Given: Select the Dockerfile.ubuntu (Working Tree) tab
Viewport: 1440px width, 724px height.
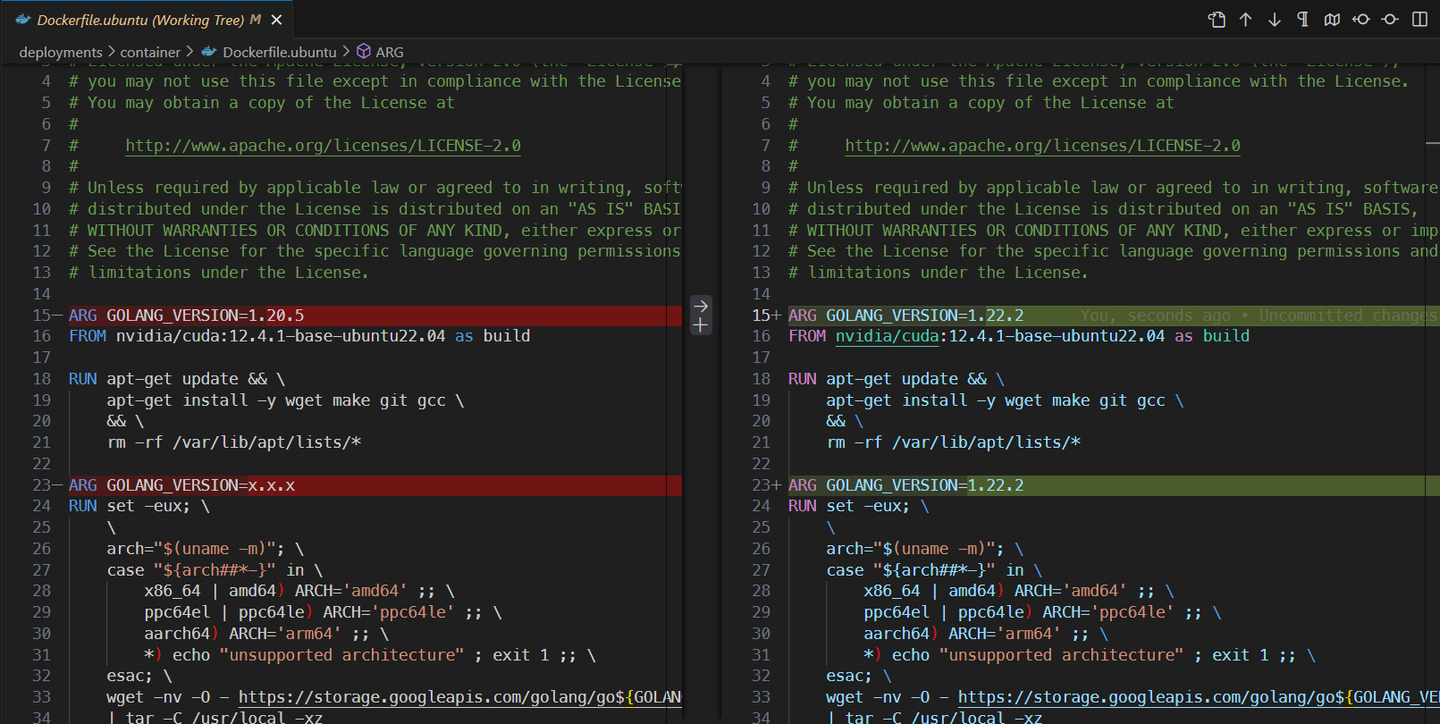Looking at the screenshot, I should 148,20.
